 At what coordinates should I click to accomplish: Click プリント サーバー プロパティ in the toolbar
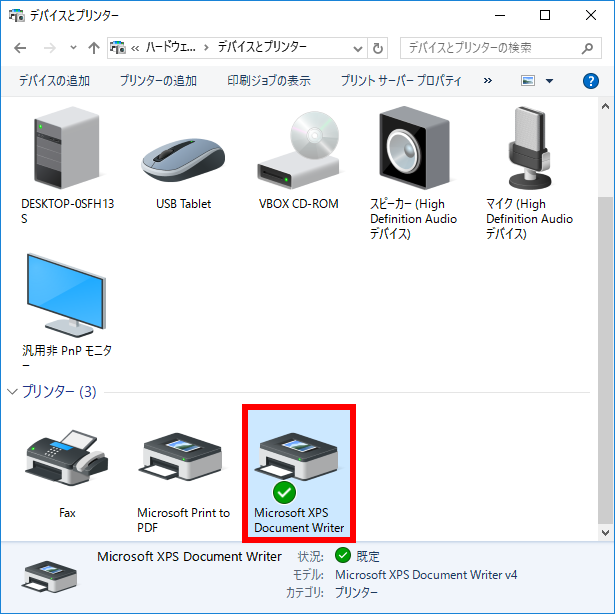[401, 81]
